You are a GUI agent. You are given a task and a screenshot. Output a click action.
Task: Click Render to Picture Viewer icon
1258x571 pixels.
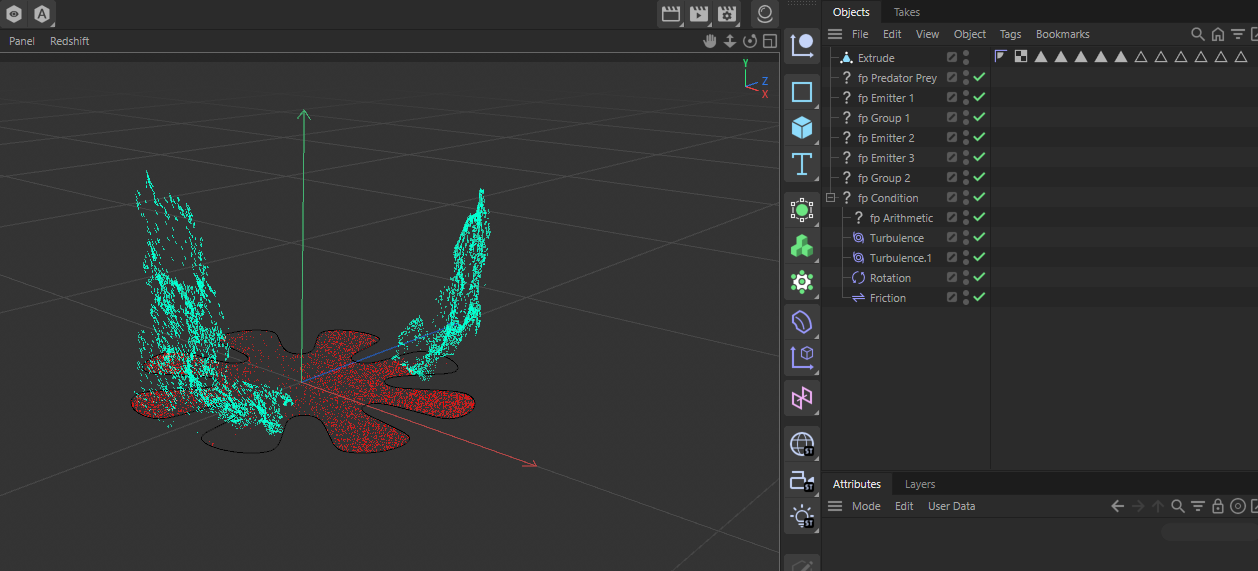click(x=698, y=14)
